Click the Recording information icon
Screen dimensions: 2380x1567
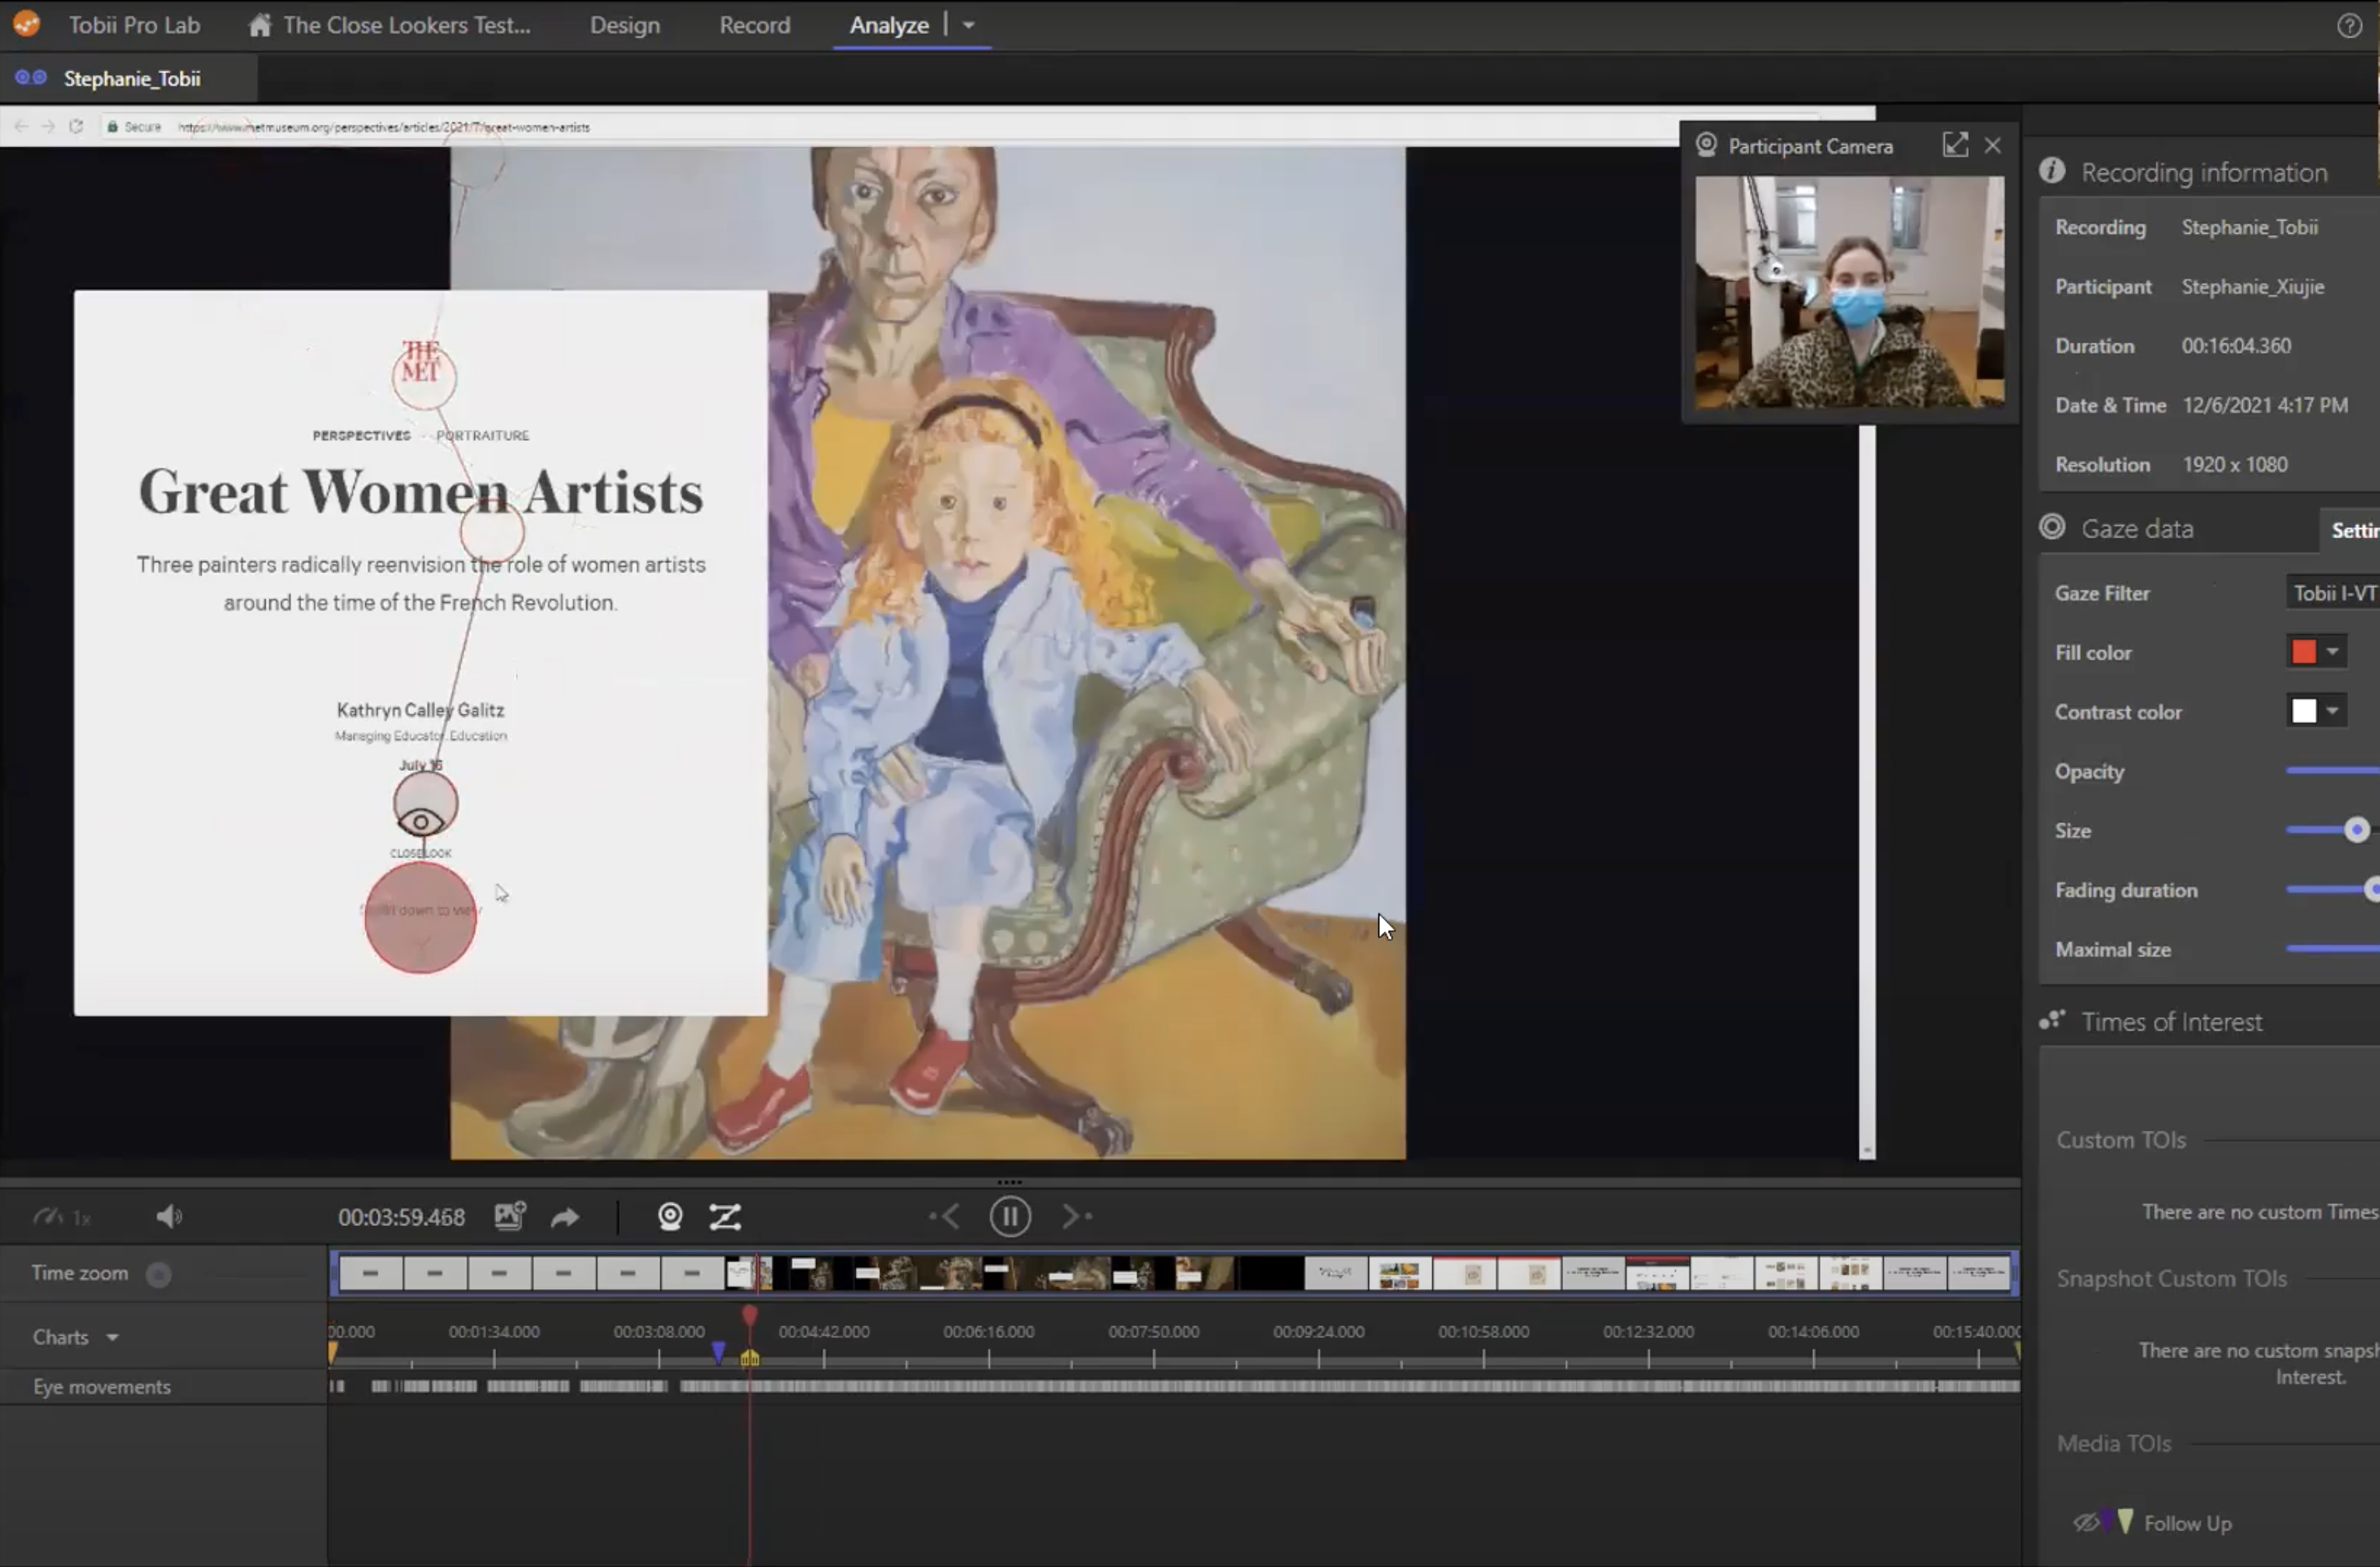2052,171
